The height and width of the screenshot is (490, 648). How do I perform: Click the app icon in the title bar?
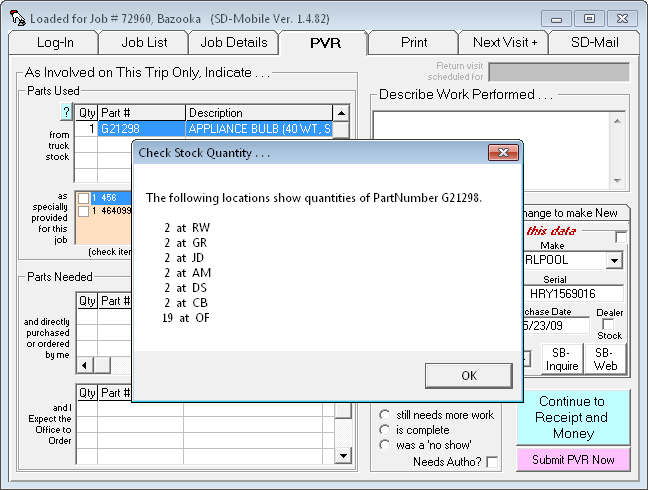(x=17, y=18)
